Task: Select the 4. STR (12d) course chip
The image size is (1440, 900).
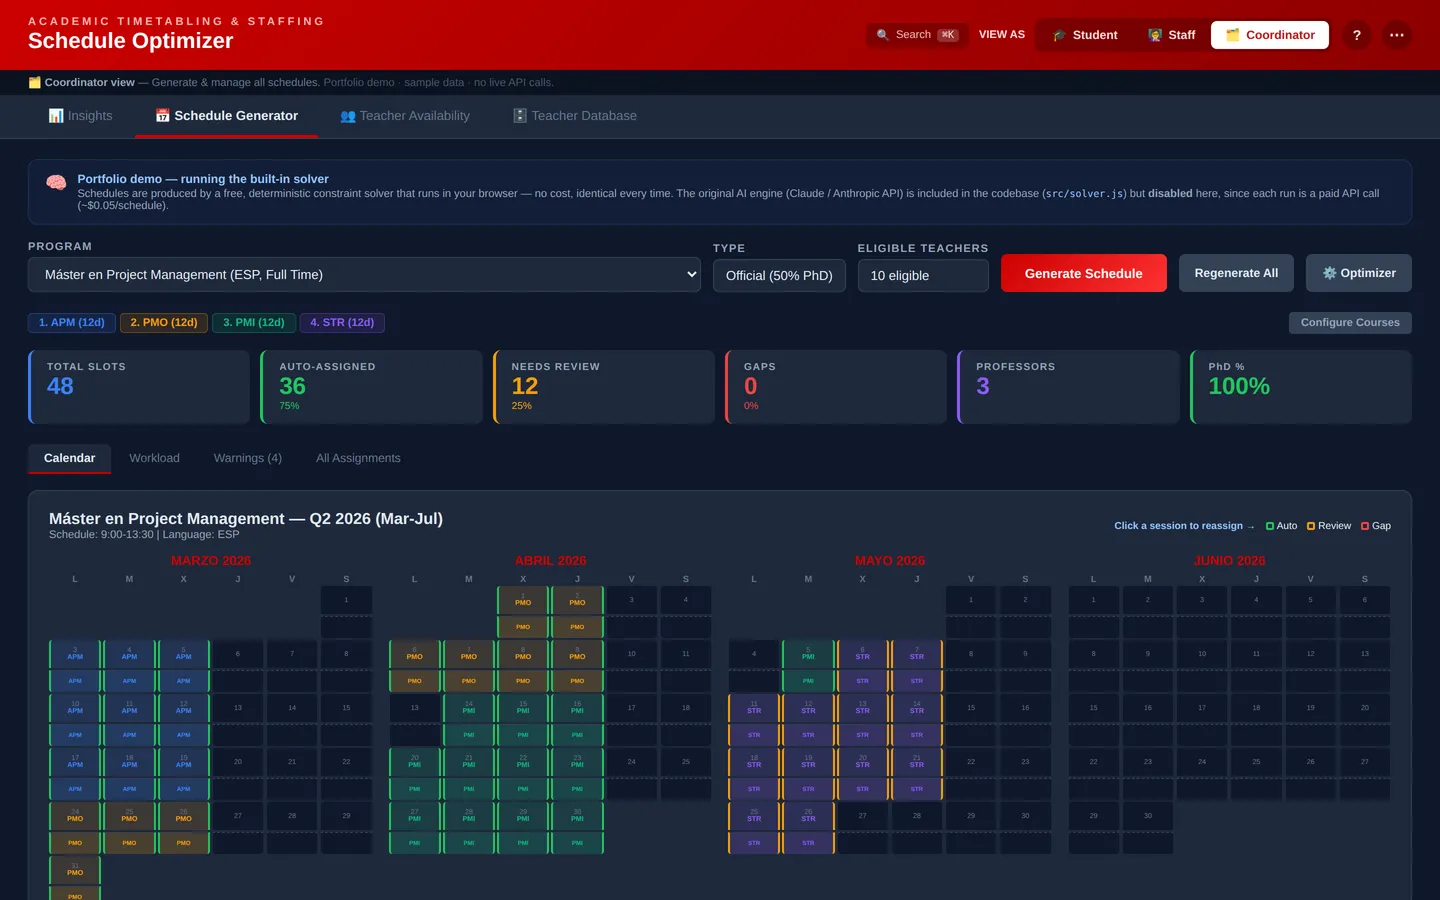Action: point(342,323)
